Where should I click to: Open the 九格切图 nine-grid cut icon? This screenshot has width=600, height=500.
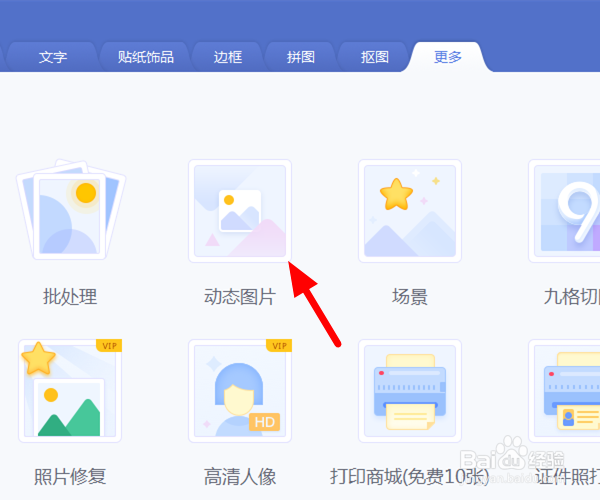tap(564, 211)
